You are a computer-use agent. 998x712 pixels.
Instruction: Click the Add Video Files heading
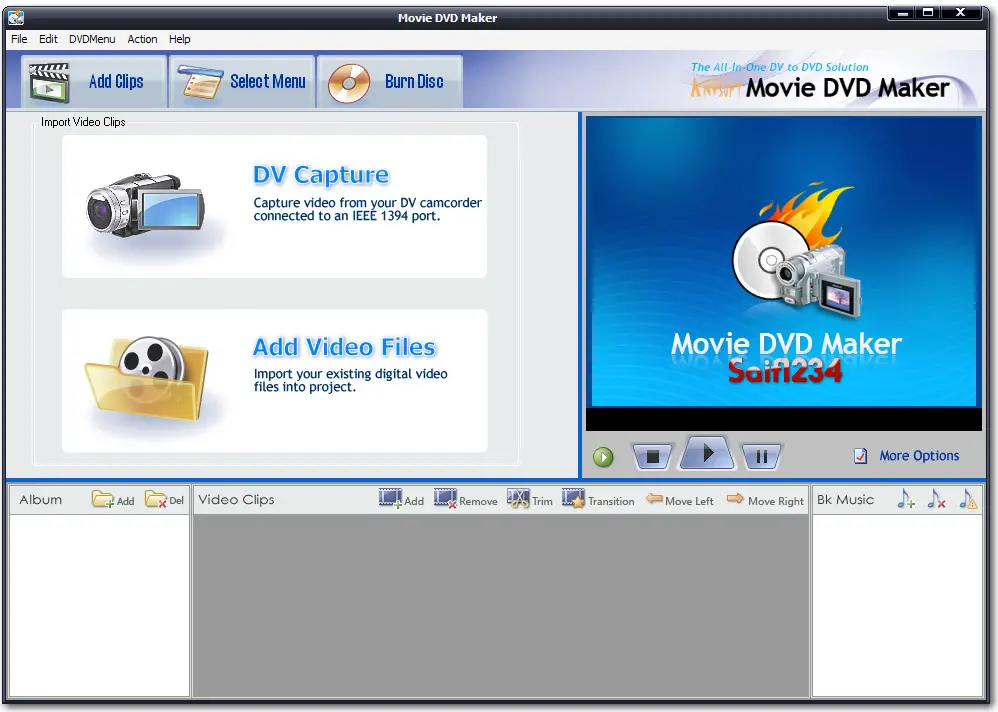[x=344, y=347]
